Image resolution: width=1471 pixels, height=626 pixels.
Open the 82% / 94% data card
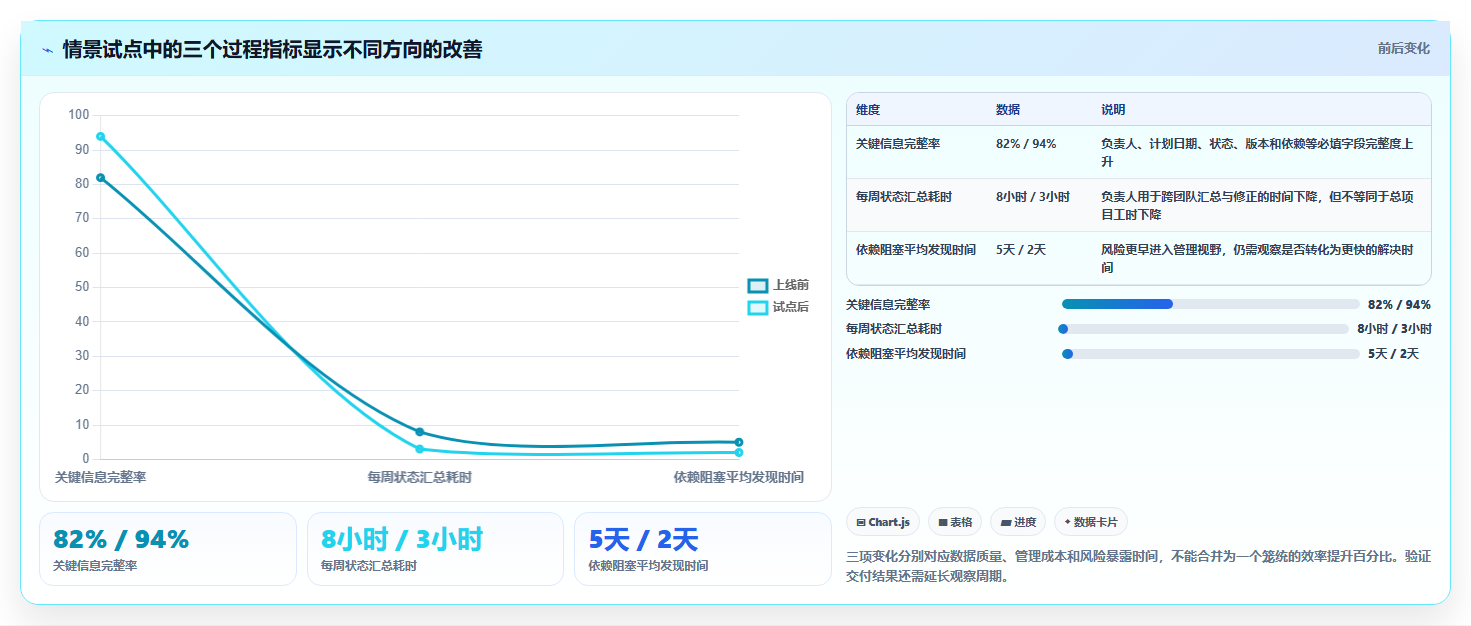(168, 549)
